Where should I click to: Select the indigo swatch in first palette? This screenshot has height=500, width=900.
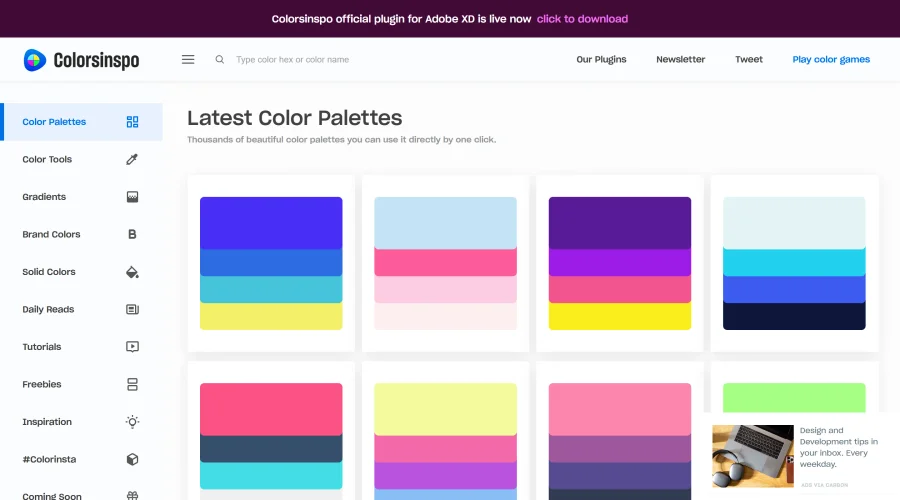[x=271, y=223]
